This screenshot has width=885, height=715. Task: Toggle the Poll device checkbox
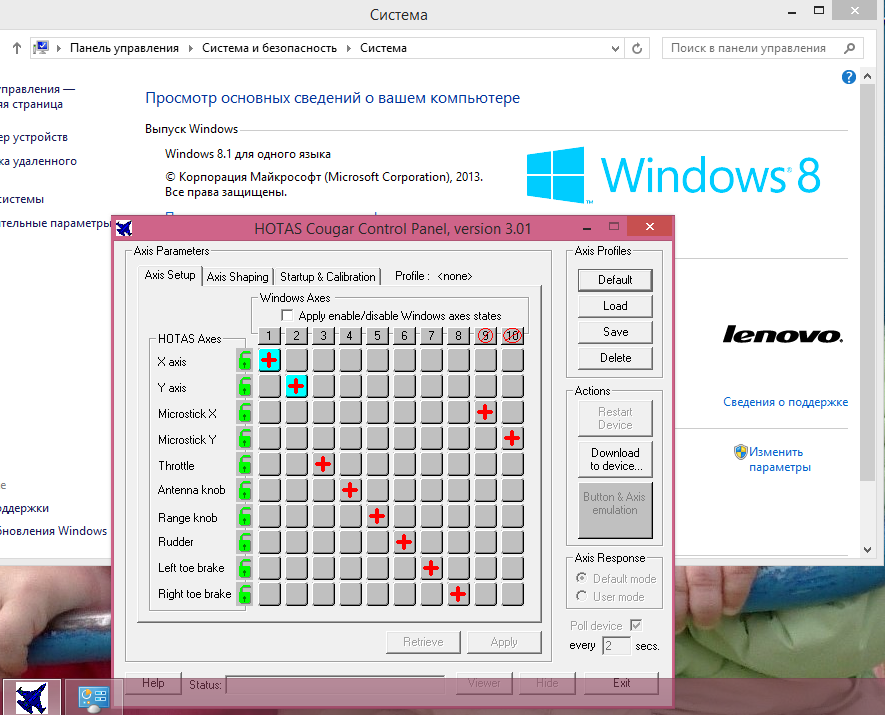pos(636,625)
